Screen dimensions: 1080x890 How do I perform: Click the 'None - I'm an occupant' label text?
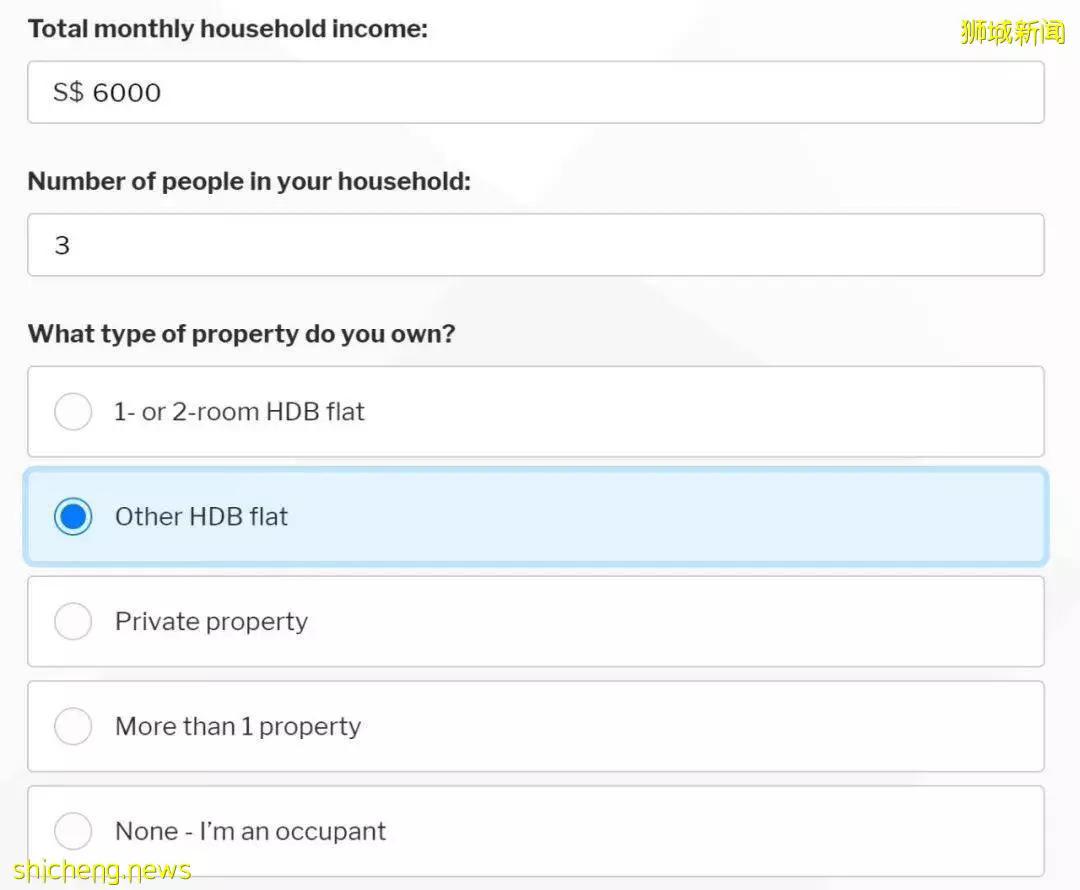click(251, 831)
